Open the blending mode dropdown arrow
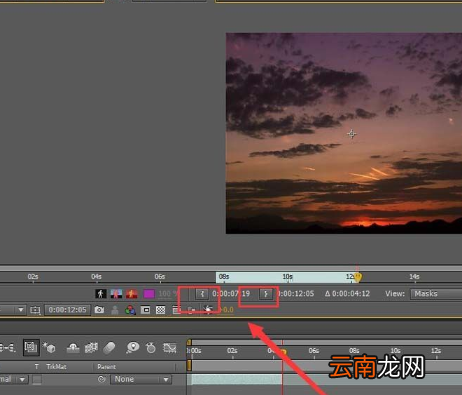 pyautogui.click(x=23, y=379)
